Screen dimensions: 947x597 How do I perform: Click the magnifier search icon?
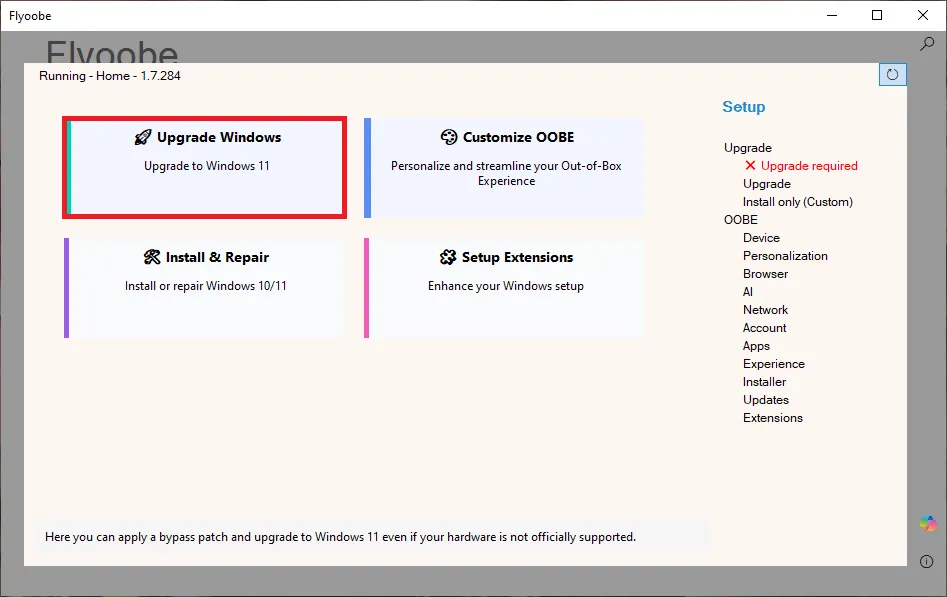pos(927,44)
